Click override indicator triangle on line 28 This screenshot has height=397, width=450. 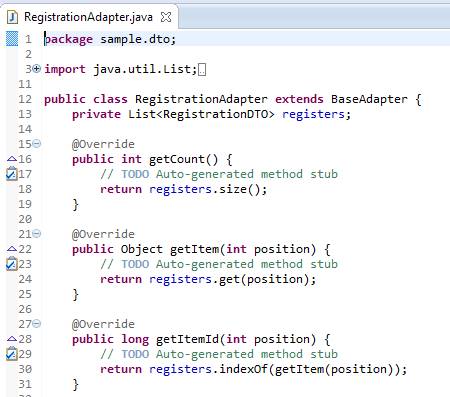12,339
